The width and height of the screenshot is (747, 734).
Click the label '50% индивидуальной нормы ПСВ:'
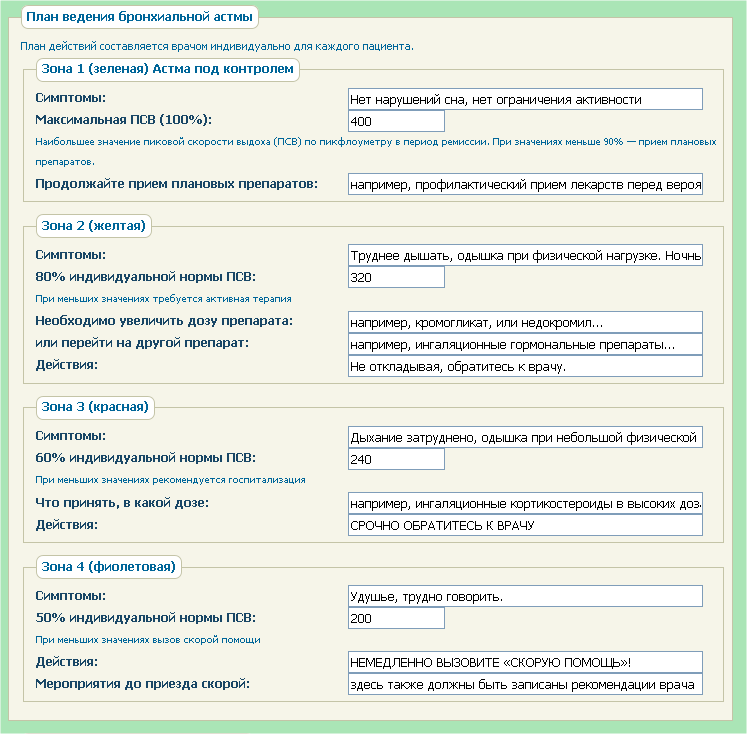click(x=145, y=618)
